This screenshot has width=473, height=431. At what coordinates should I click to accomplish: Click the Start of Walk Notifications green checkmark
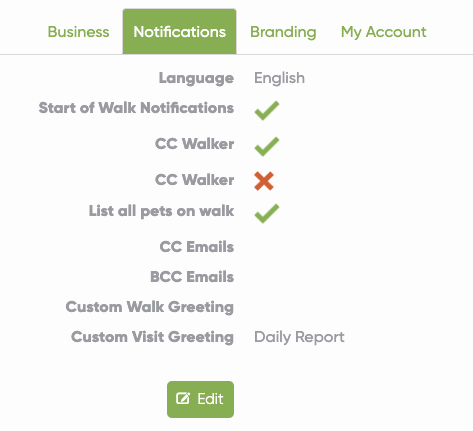[267, 110]
